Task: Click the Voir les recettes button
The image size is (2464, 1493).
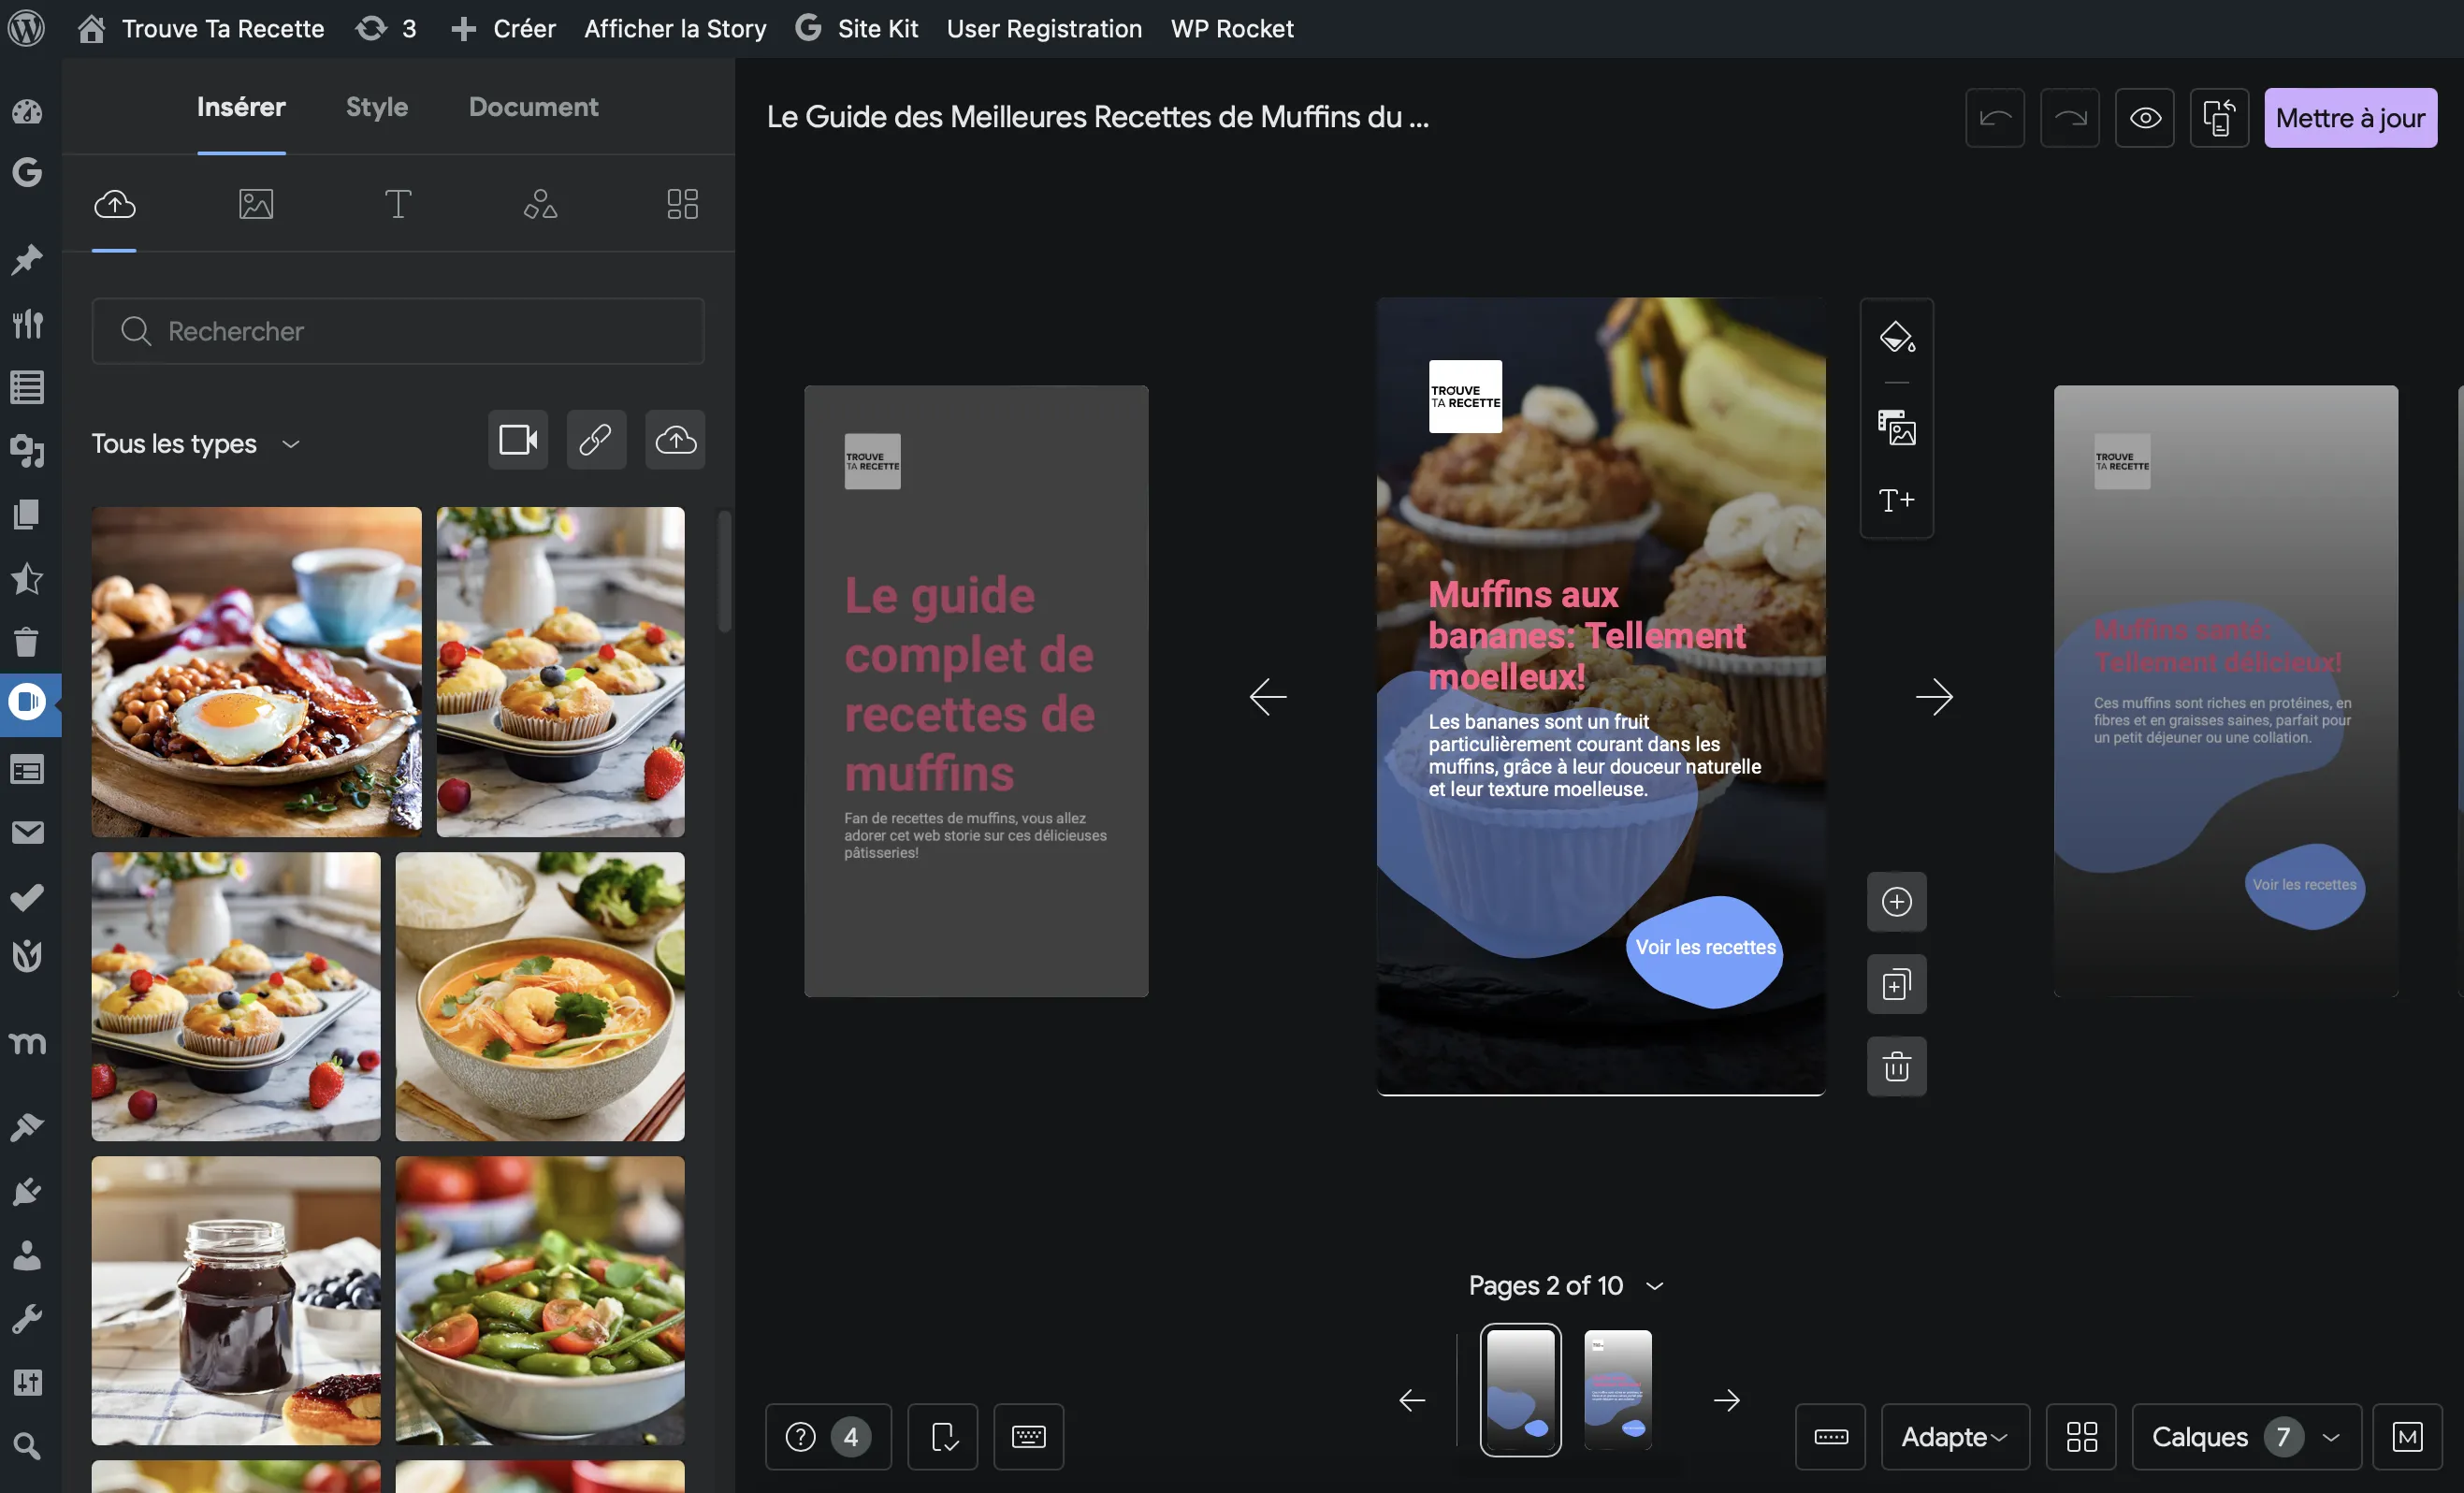Action: pos(1703,948)
